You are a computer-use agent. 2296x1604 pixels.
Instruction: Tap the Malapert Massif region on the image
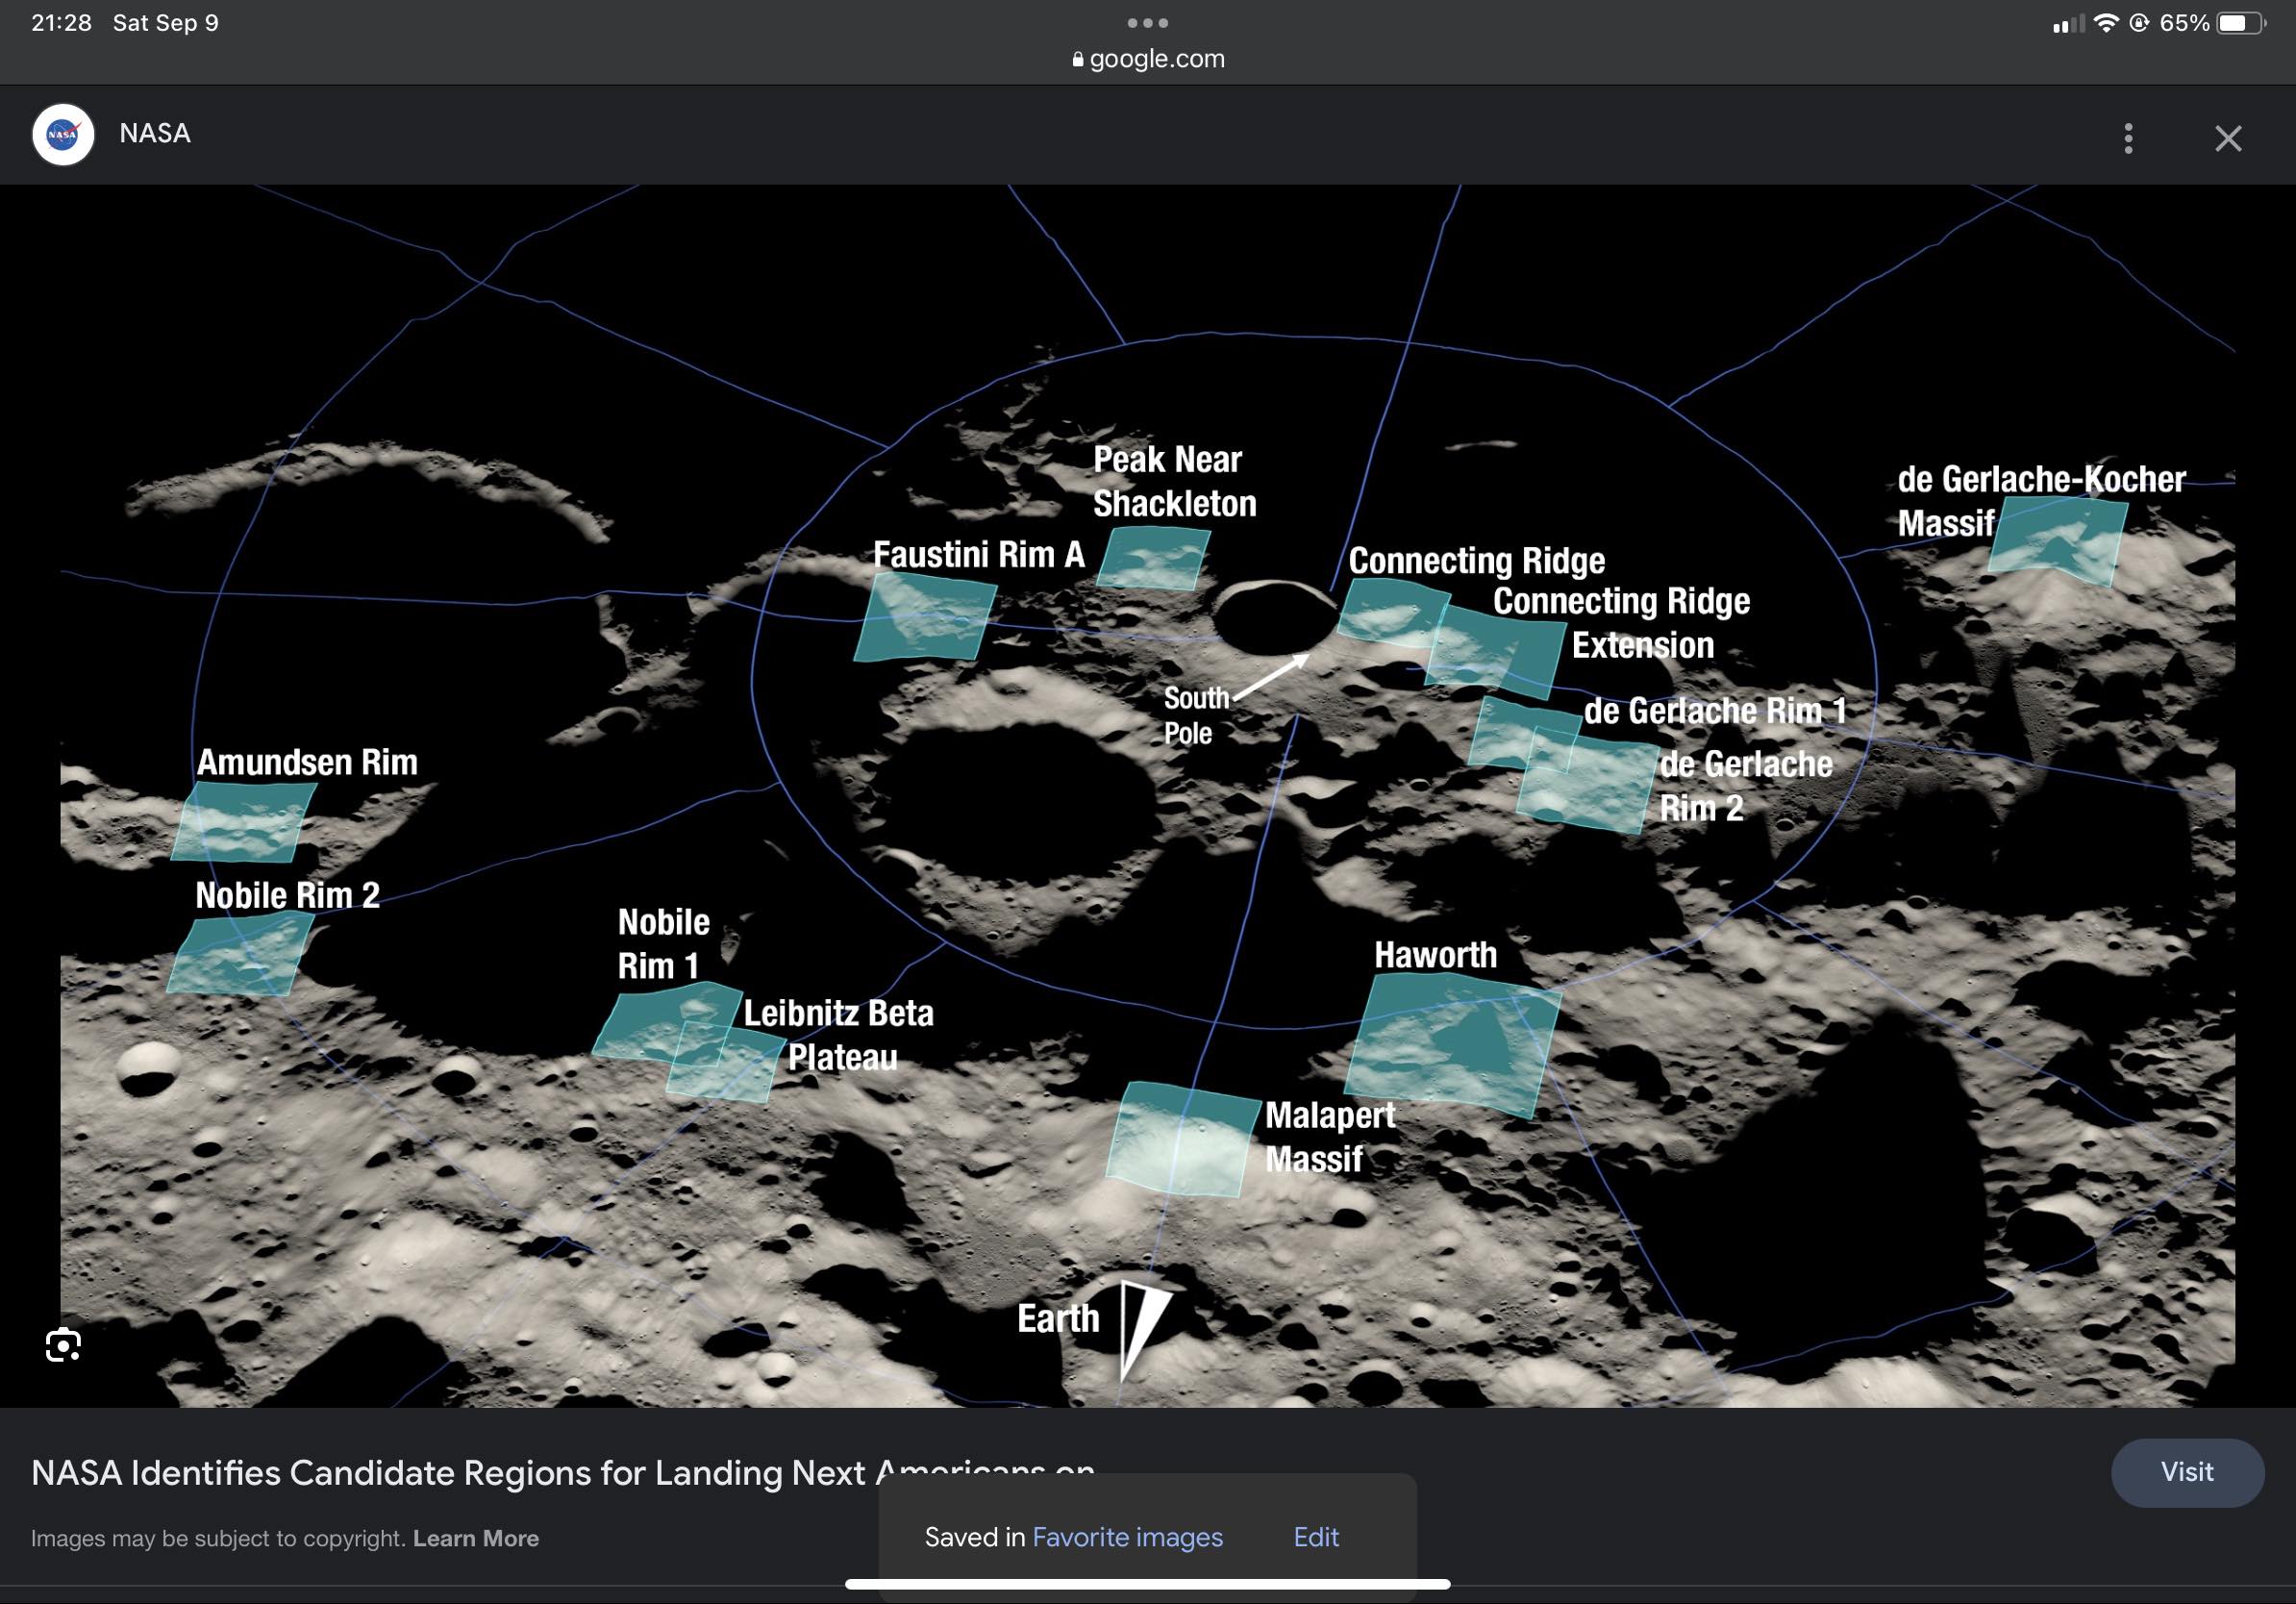1182,1140
